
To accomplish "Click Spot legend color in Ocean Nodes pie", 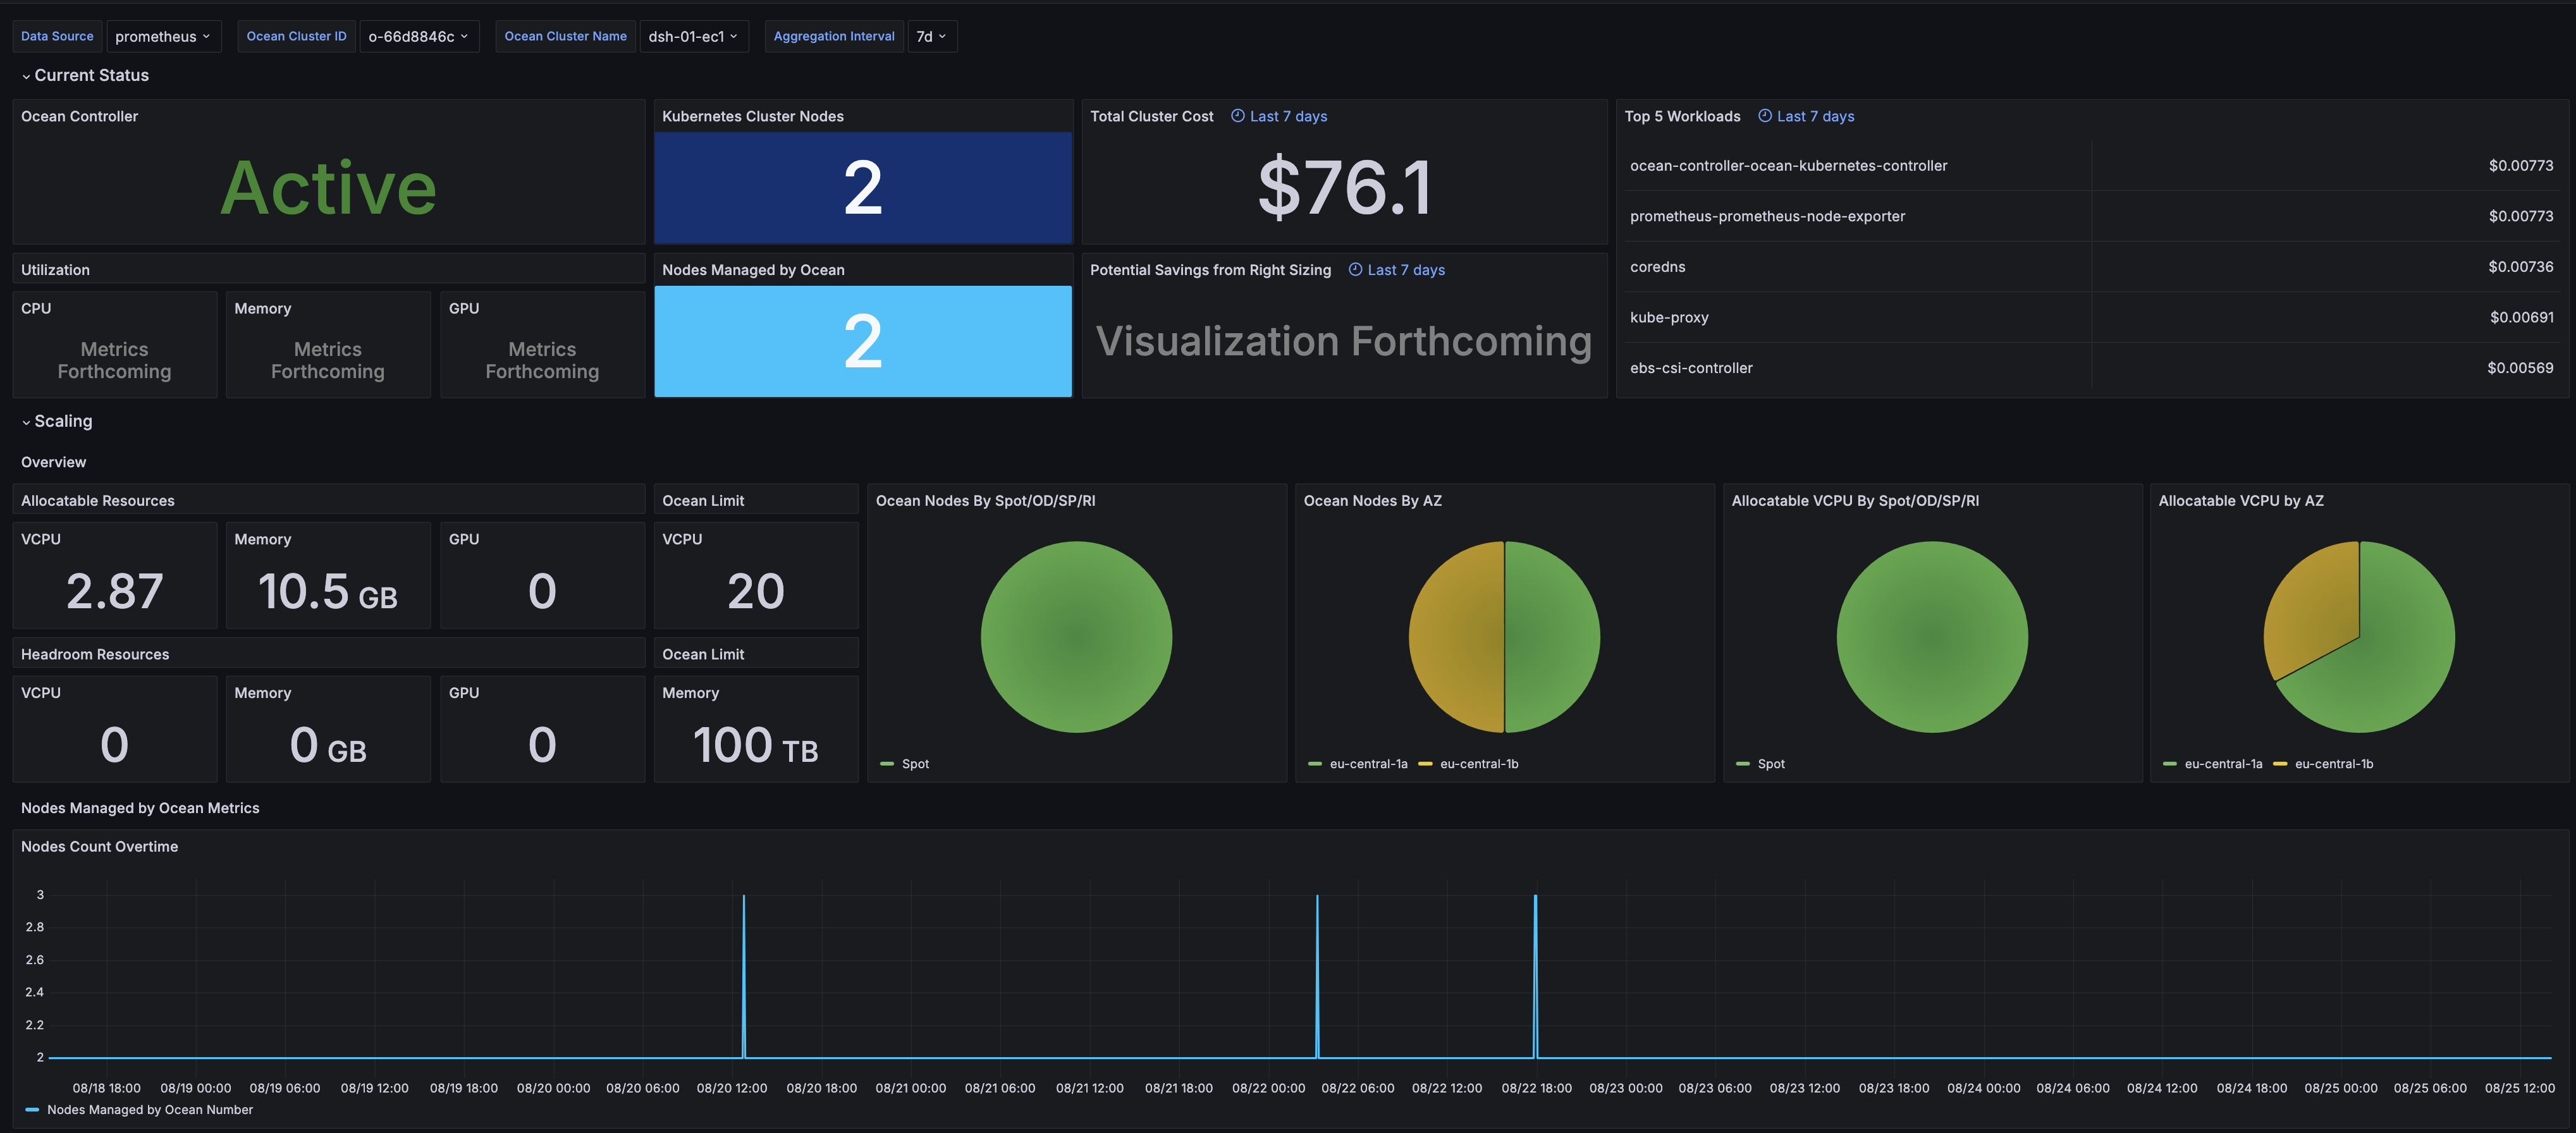I will (887, 764).
